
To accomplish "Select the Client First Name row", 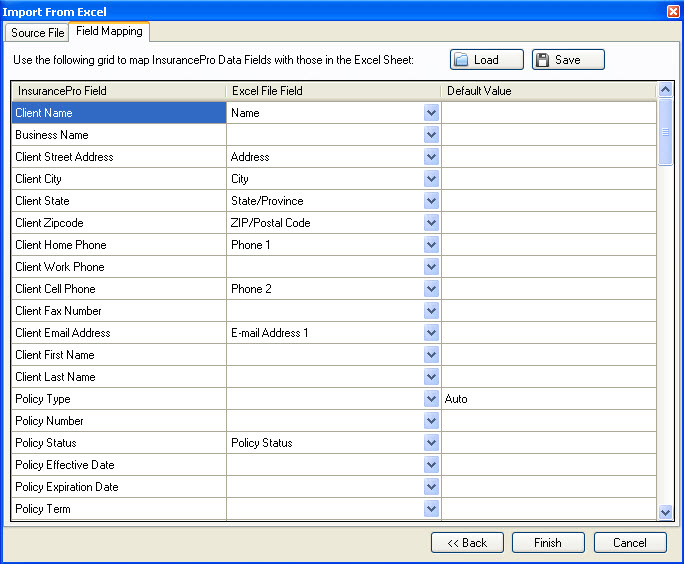I will [x=119, y=355].
